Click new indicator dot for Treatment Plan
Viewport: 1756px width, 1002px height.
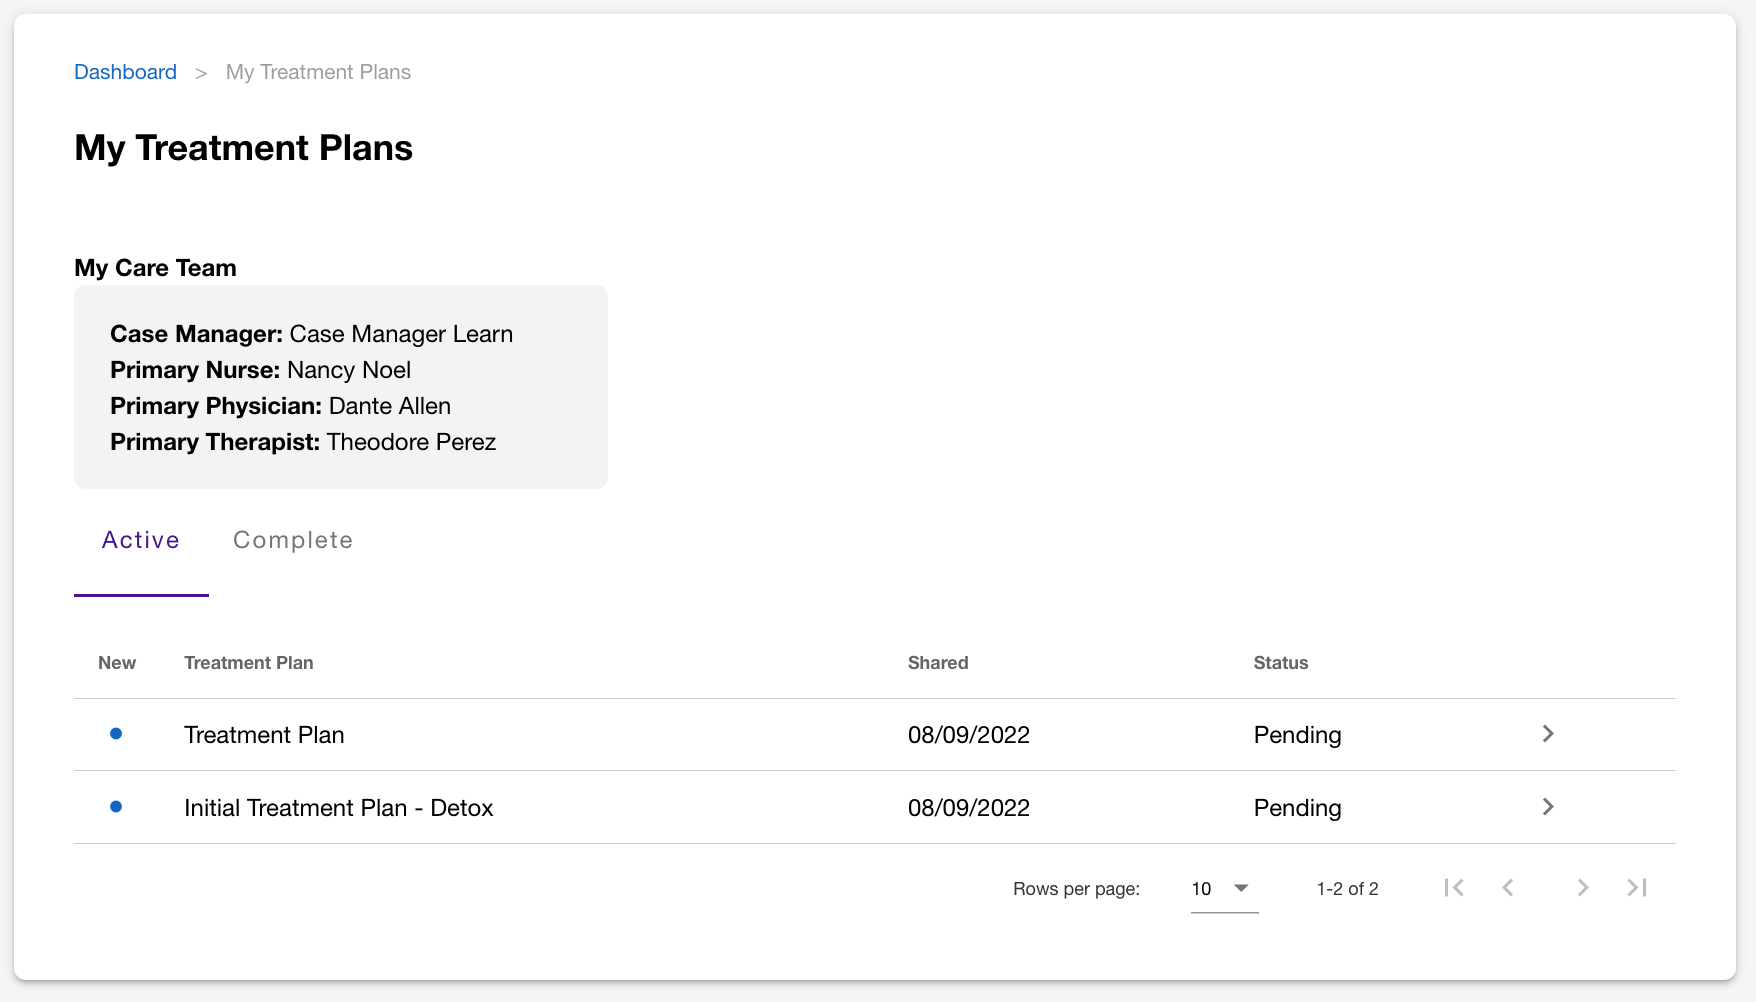pos(116,734)
